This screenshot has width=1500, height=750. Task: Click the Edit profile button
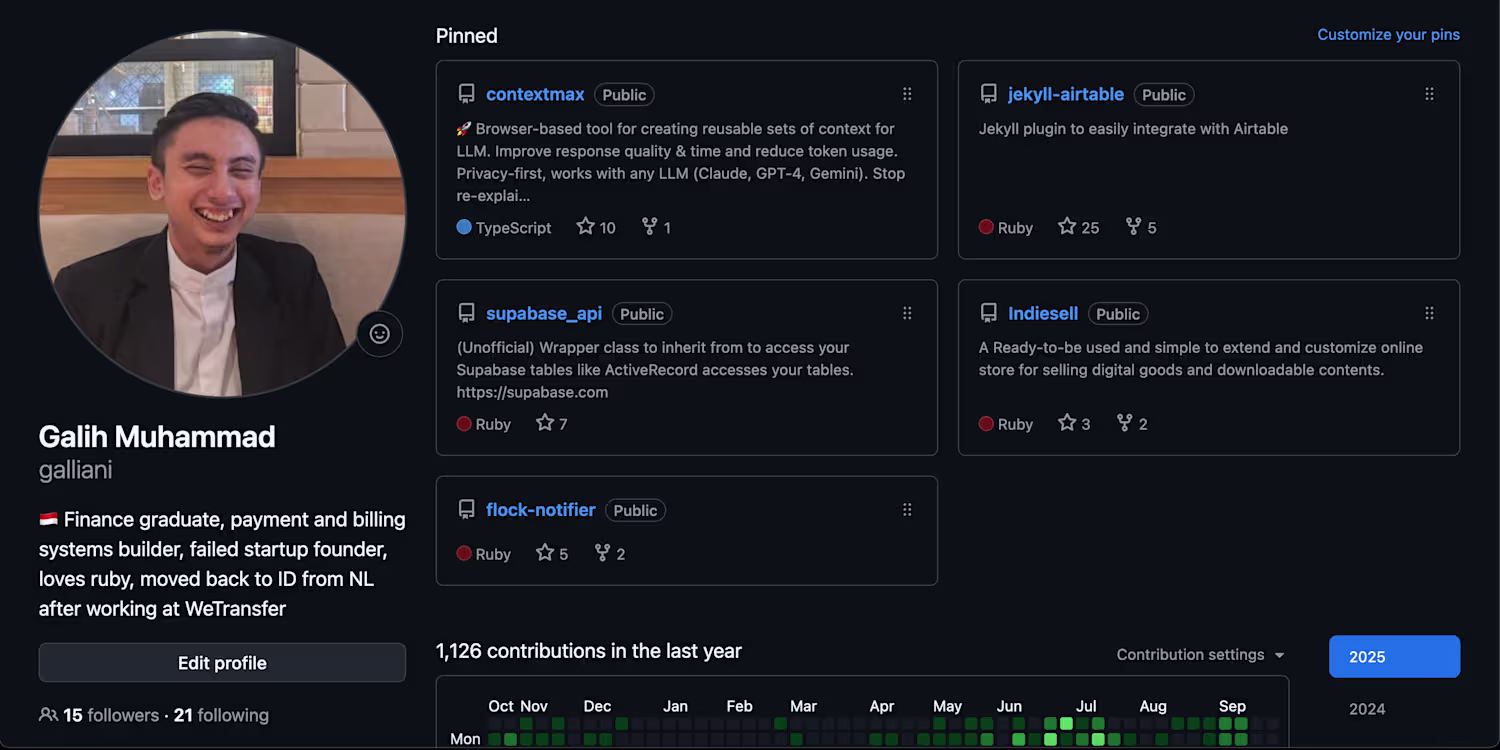[222, 663]
